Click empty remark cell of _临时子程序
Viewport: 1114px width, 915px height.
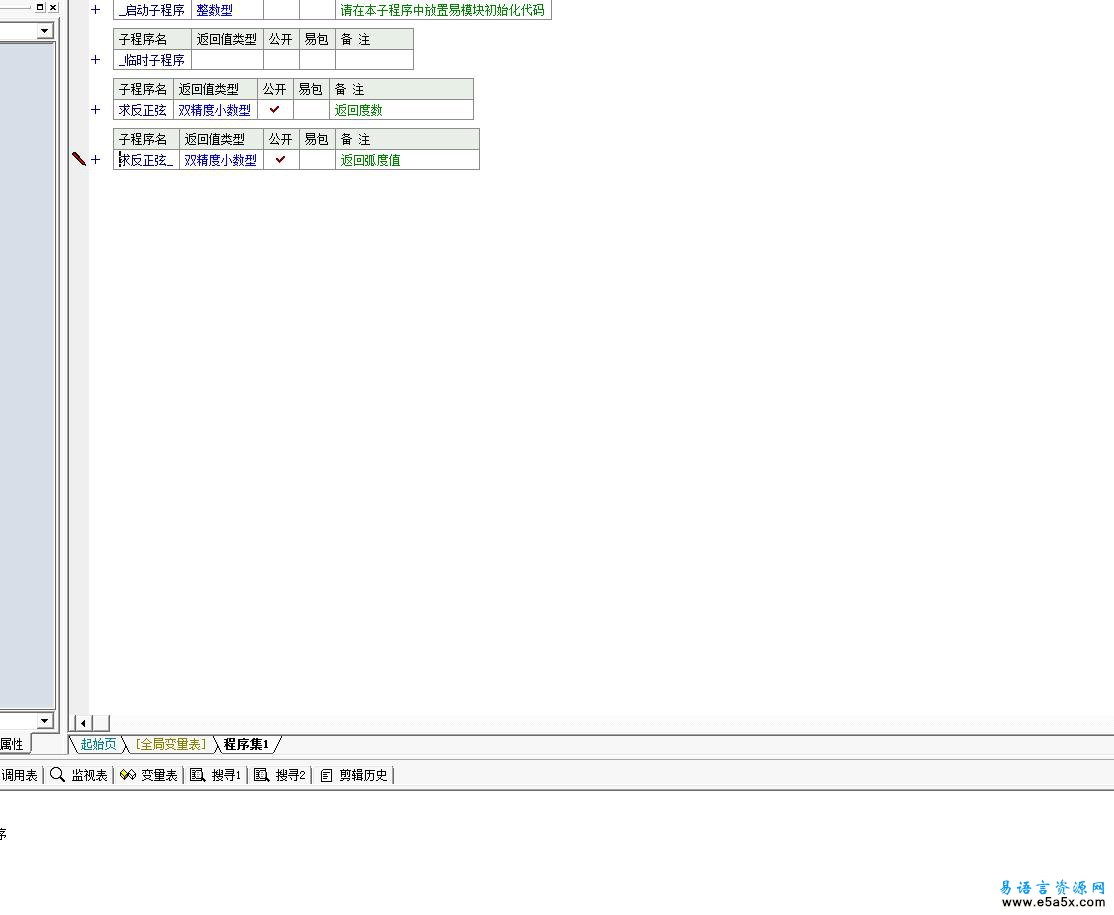pos(374,60)
